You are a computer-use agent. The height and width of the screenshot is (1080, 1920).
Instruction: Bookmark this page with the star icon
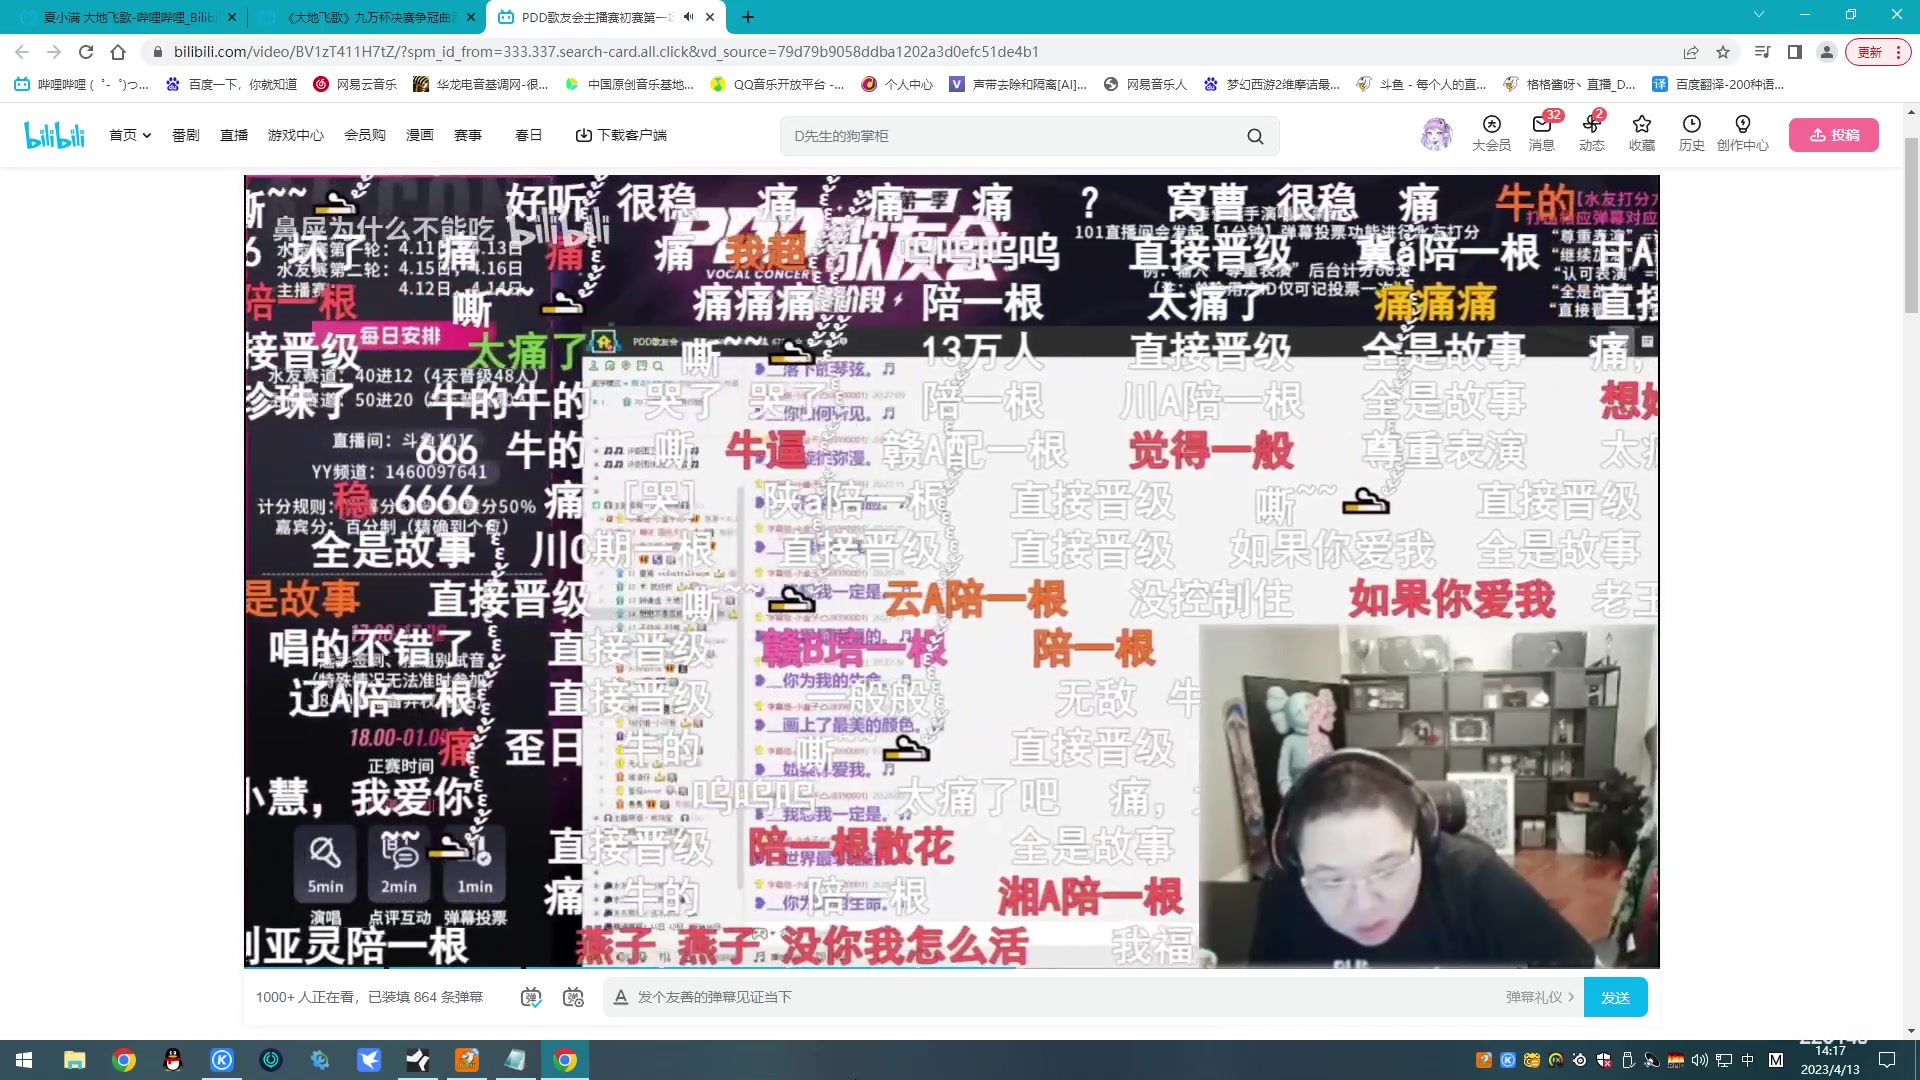pyautogui.click(x=1723, y=52)
